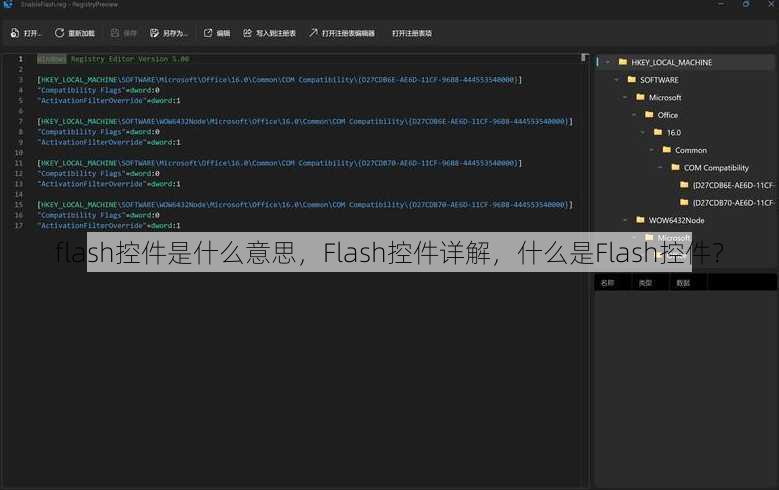Click "ActivationFilterOverride" entry on line 13
Screen dimensions: 779x490
click(x=109, y=184)
